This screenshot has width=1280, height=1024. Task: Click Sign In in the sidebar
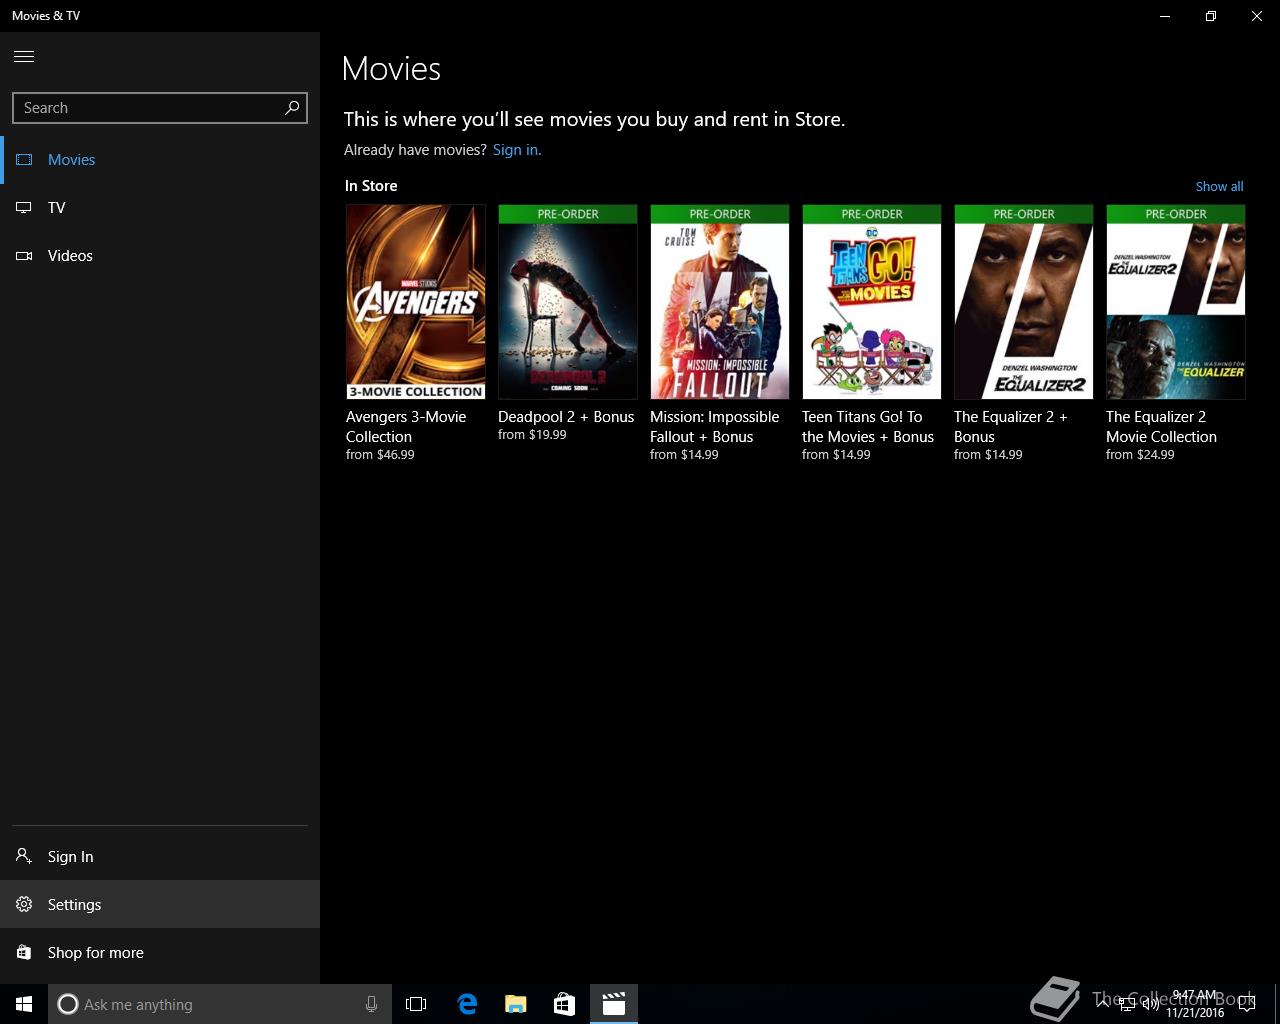point(160,856)
